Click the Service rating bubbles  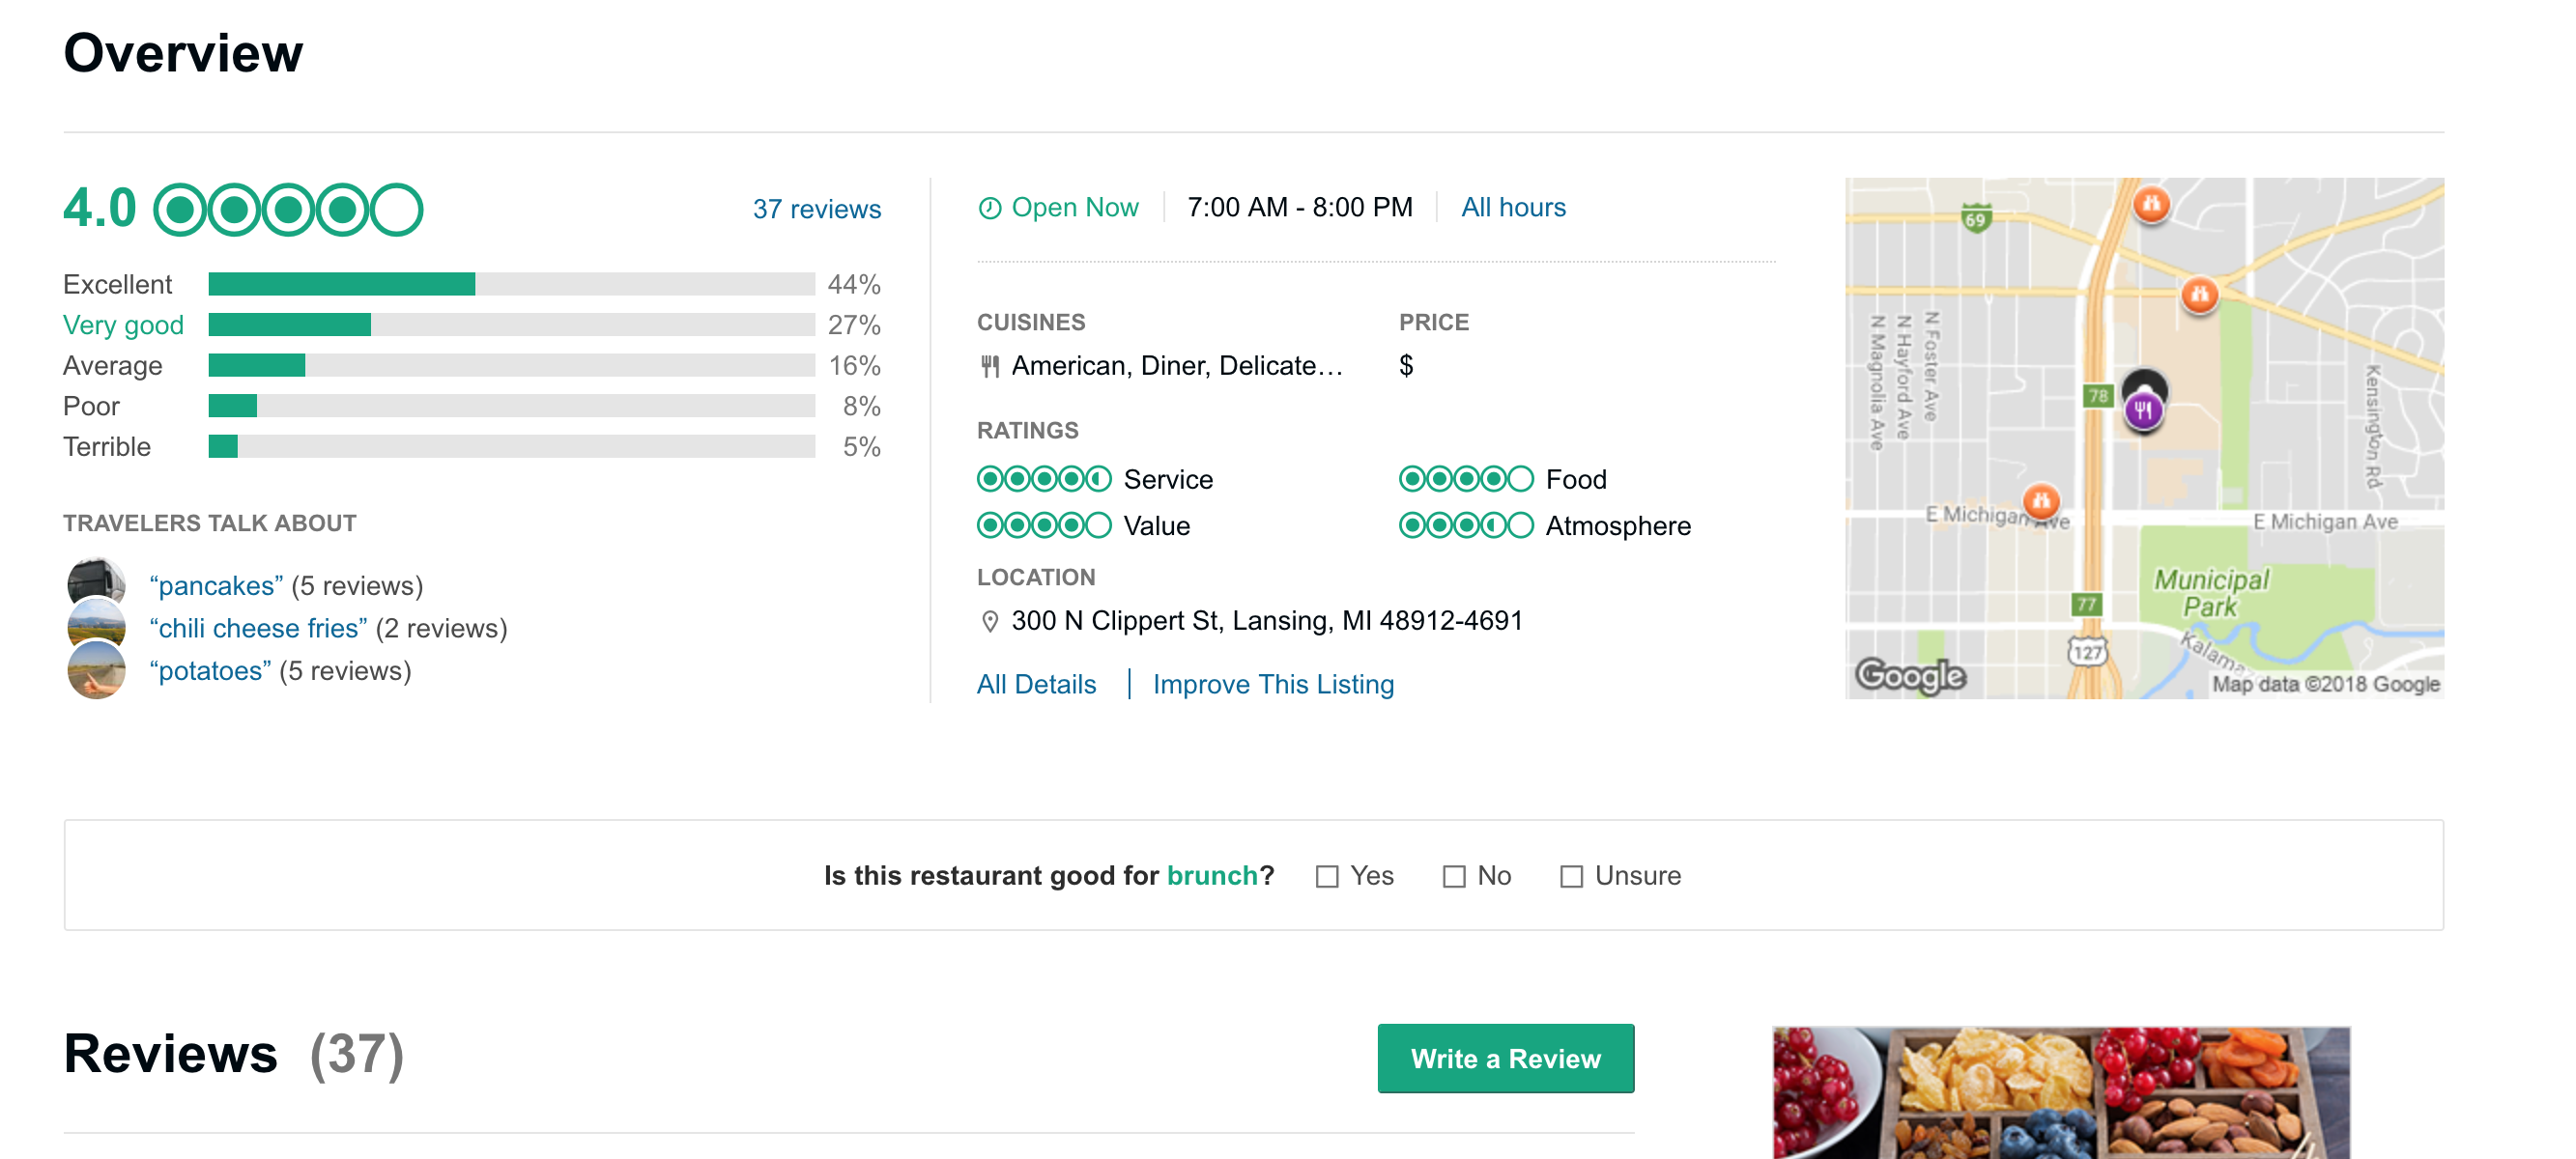1043,480
